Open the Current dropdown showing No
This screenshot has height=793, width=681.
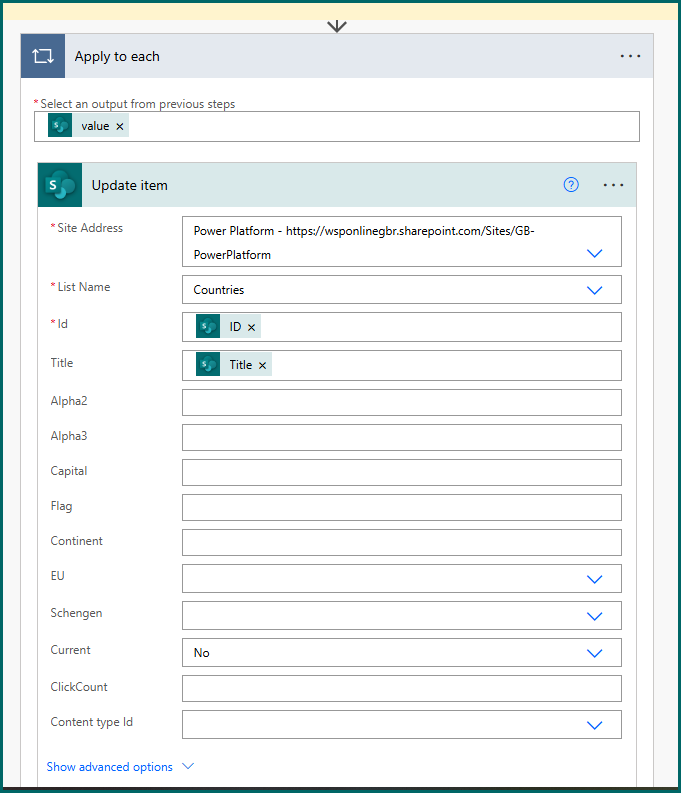point(595,653)
